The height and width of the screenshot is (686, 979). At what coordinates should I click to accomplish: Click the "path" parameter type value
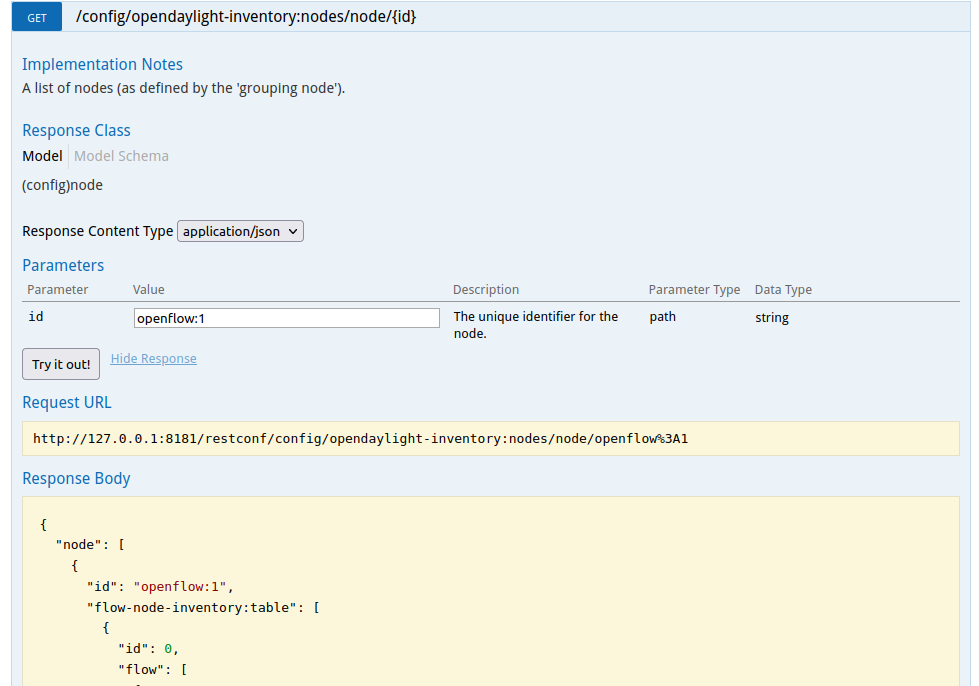[x=662, y=317]
